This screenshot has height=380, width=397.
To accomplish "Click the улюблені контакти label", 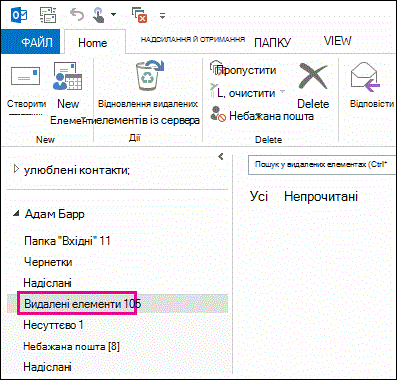I will [77, 170].
